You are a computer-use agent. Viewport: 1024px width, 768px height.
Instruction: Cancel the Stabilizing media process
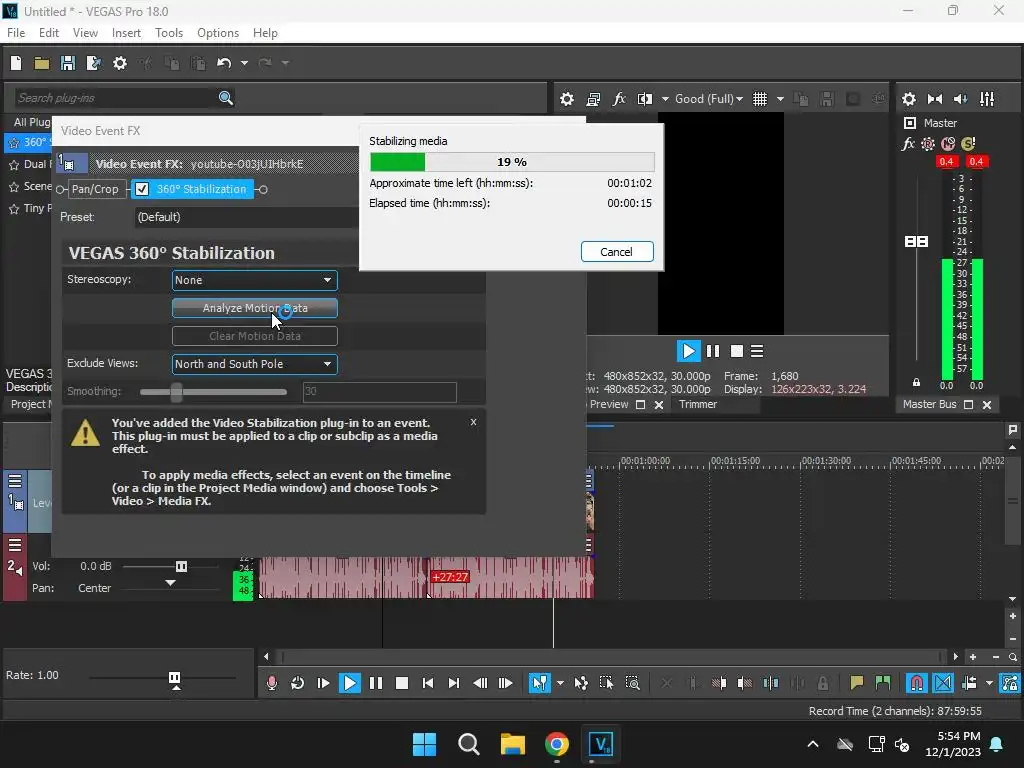(617, 251)
